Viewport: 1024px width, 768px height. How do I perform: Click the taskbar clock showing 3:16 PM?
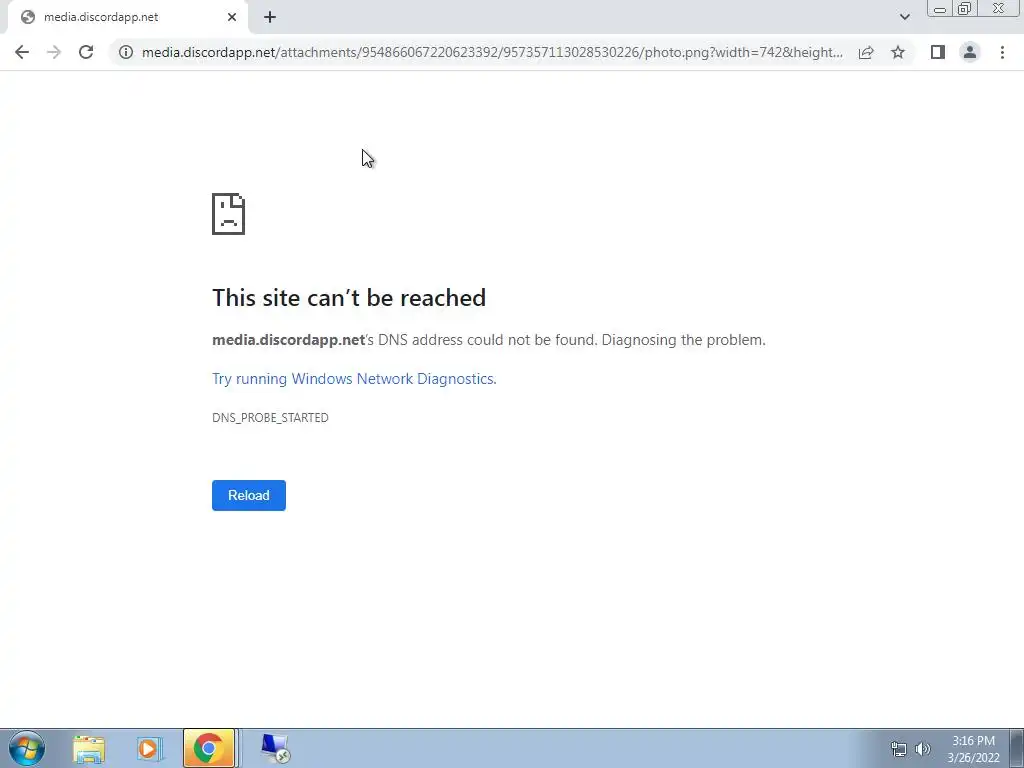(x=973, y=749)
